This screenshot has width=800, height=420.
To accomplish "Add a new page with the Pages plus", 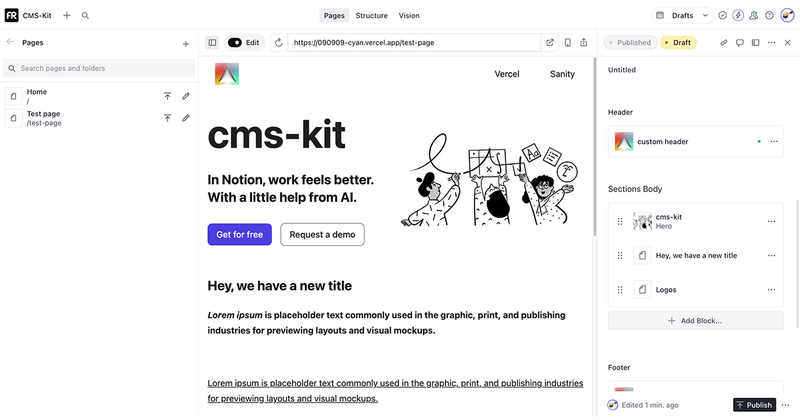I will coord(186,44).
